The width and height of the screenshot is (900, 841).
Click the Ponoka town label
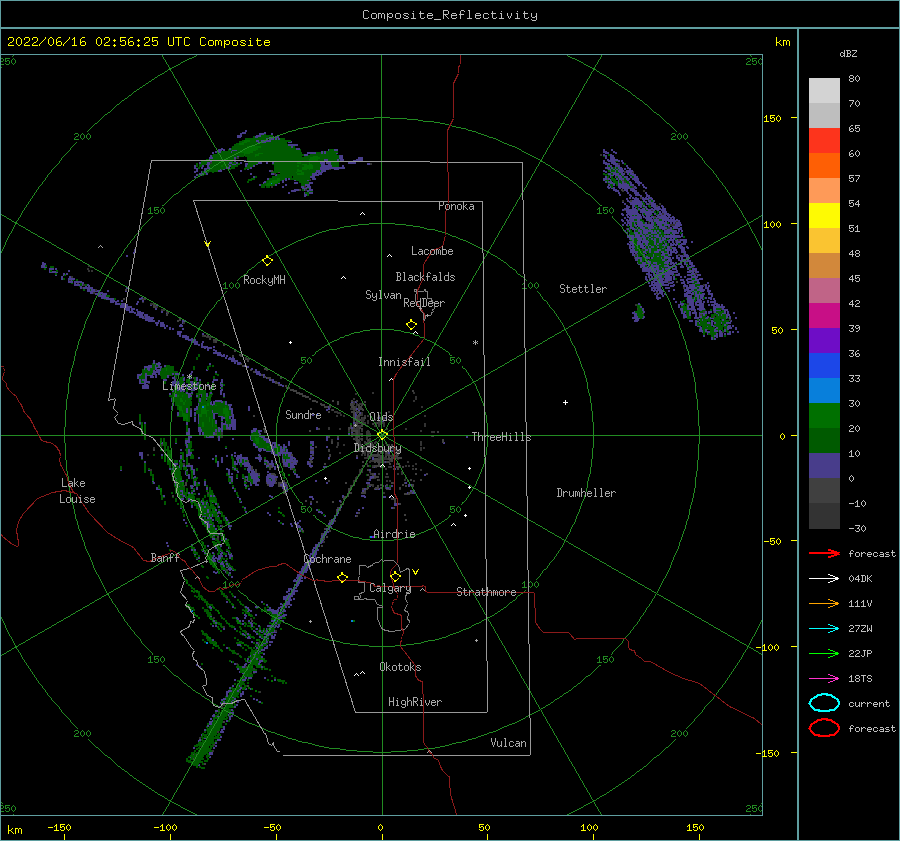[x=456, y=206]
